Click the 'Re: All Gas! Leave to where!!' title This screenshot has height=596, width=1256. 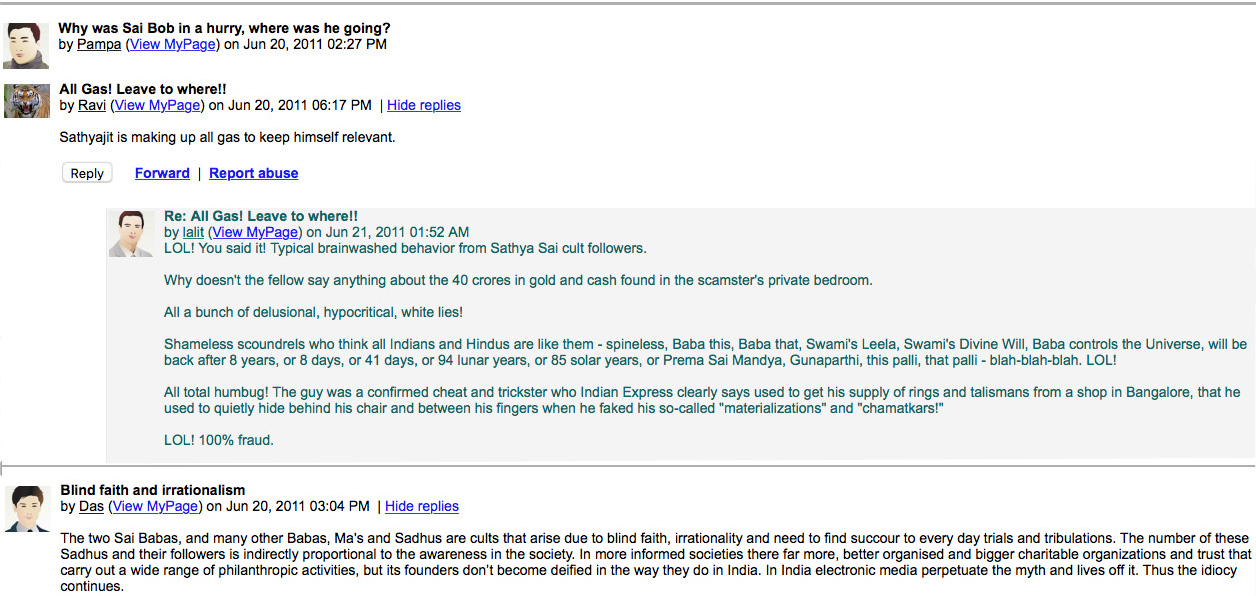point(261,216)
